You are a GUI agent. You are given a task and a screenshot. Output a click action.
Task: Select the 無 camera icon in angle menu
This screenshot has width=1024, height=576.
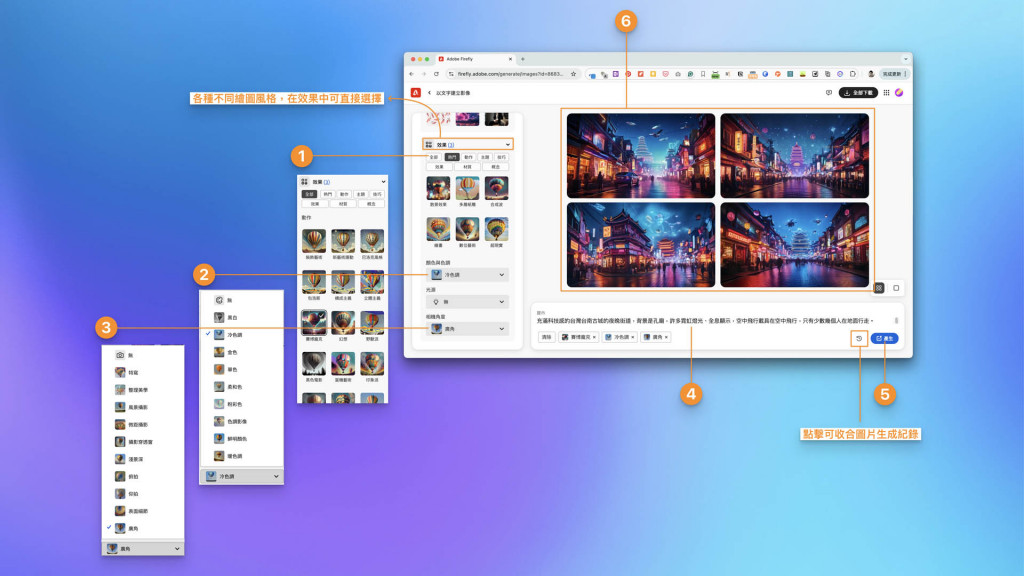120,355
